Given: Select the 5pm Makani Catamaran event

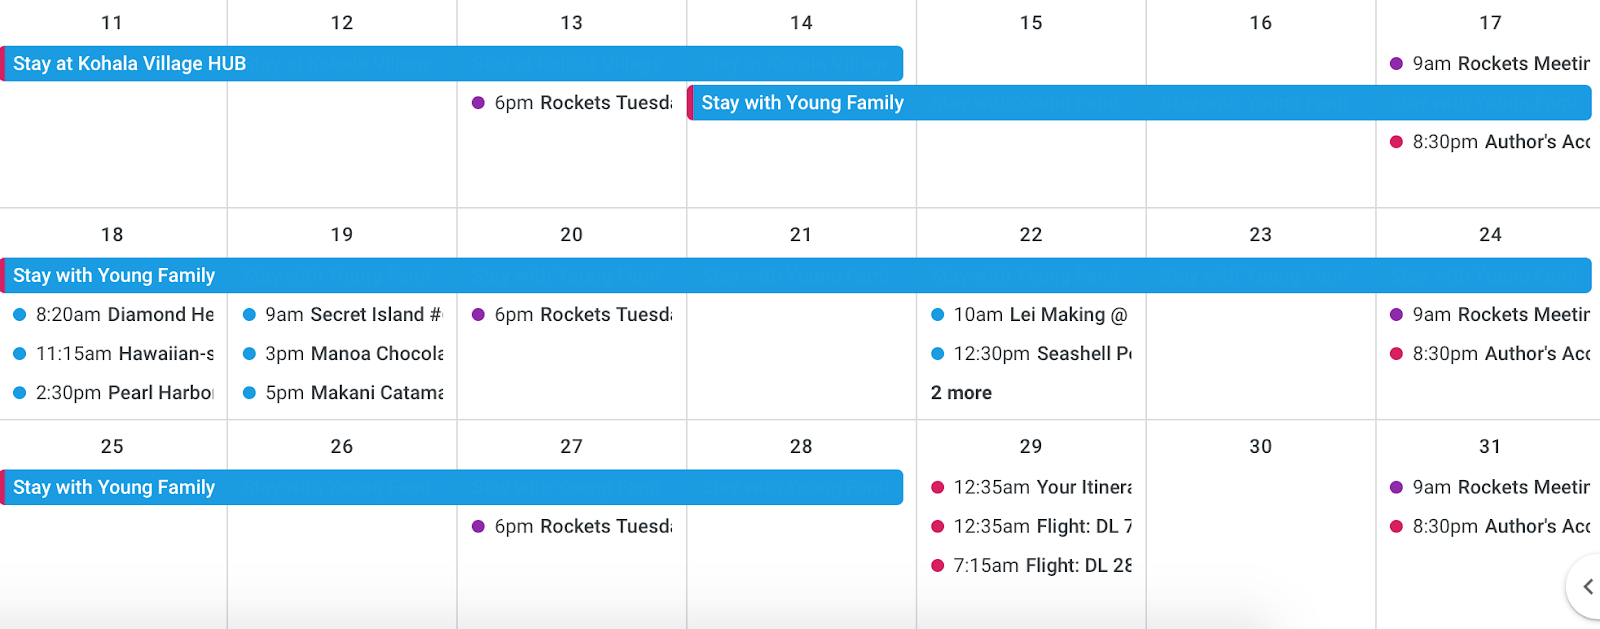Looking at the screenshot, I should point(343,393).
